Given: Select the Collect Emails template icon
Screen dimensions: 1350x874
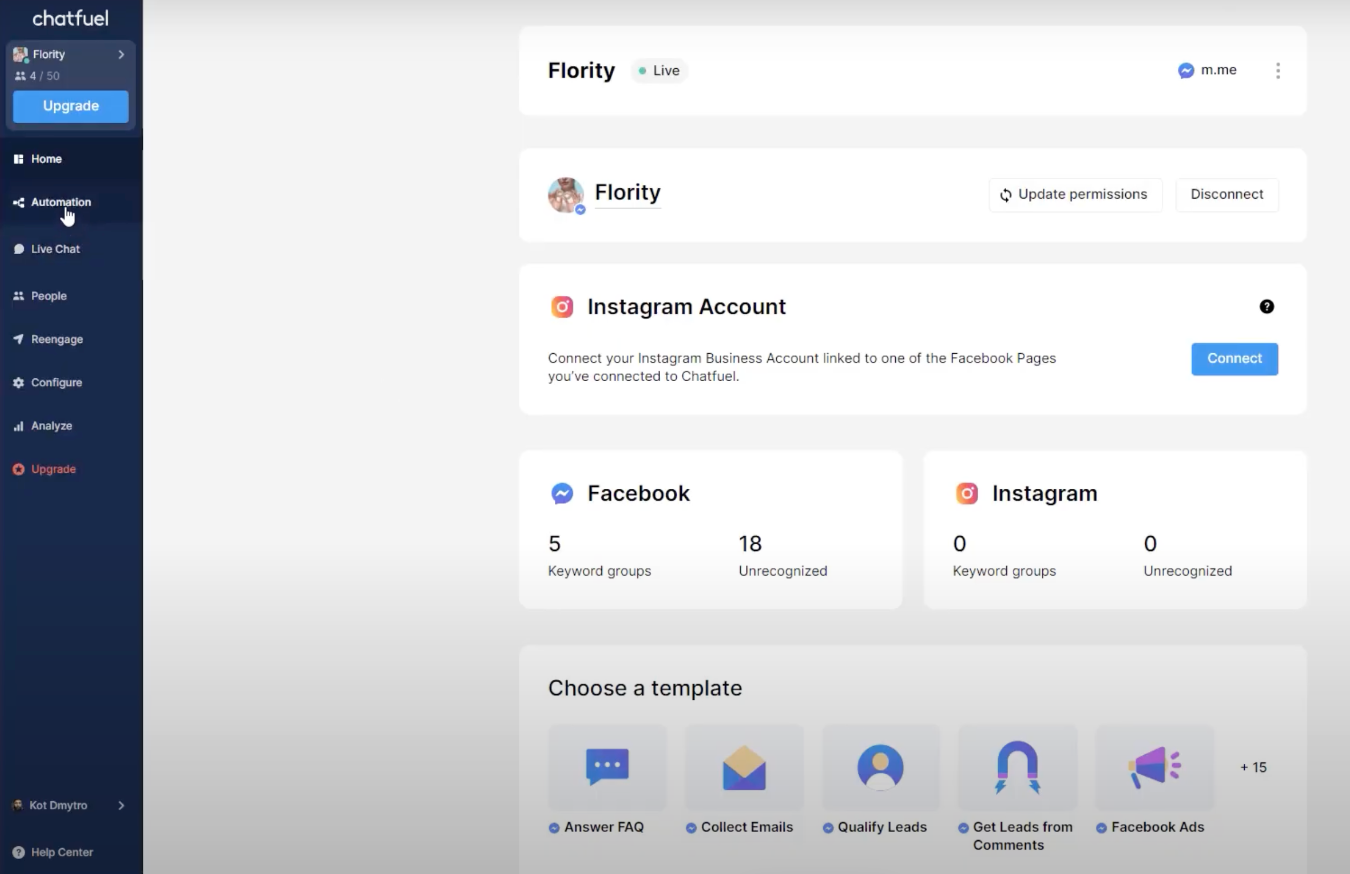Looking at the screenshot, I should tap(744, 767).
